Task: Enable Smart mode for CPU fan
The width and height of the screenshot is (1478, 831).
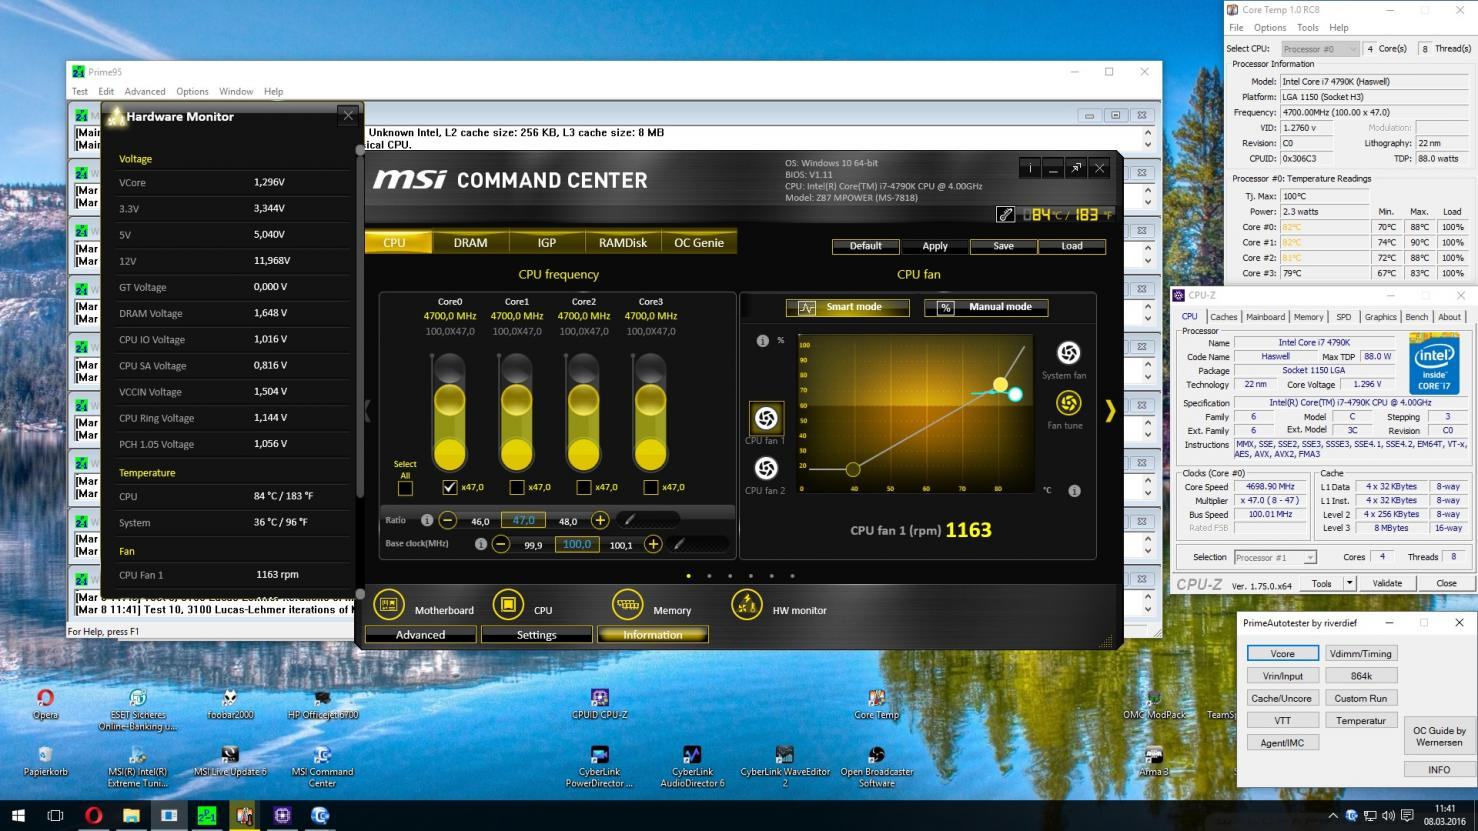Action: 848,307
